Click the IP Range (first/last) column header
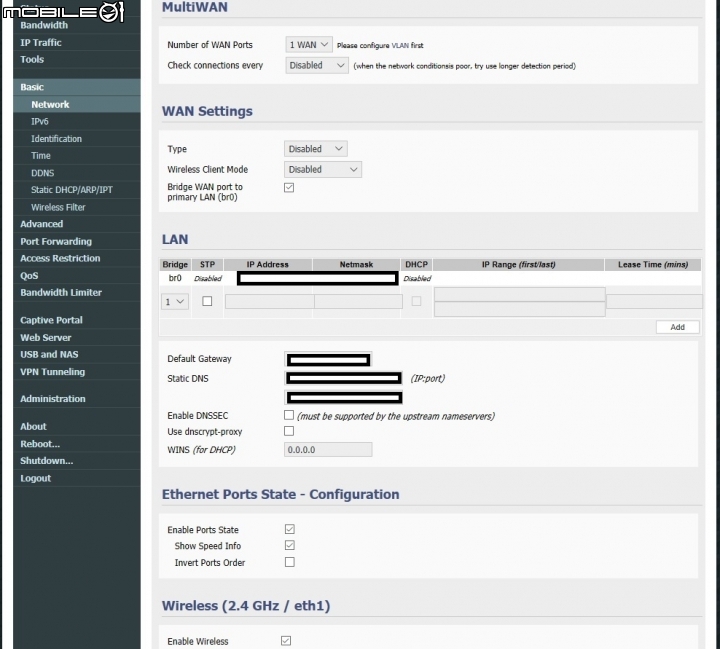Image resolution: width=720 pixels, height=649 pixels. point(518,265)
